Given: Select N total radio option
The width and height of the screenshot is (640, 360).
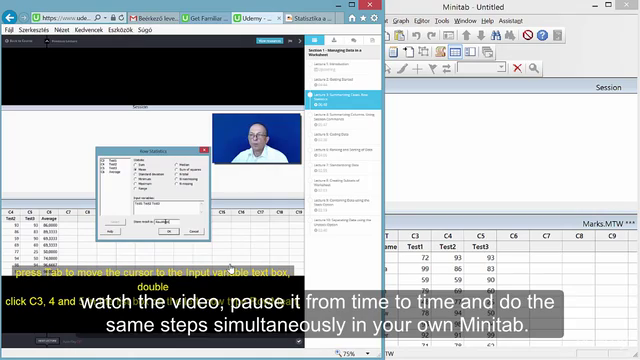Looking at the screenshot, I should point(176,174).
